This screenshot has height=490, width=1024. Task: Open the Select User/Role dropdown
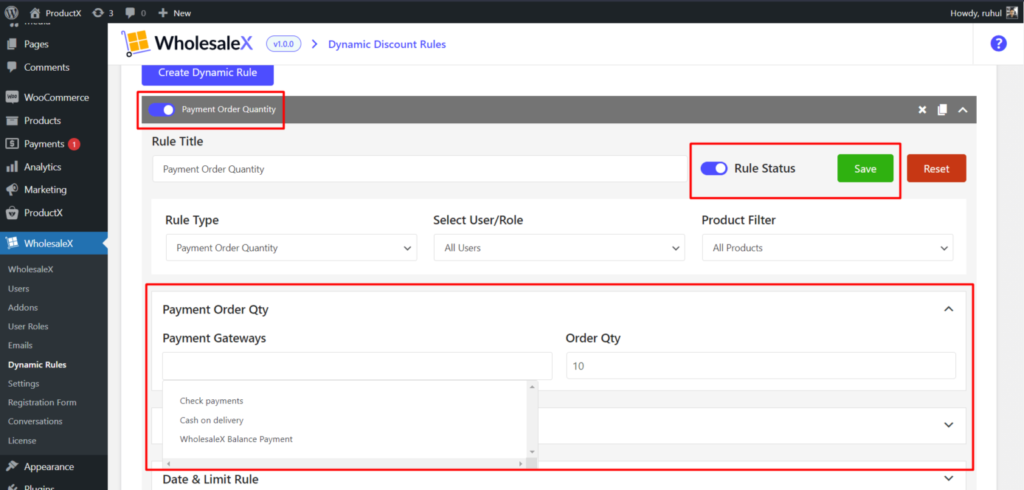(x=559, y=248)
